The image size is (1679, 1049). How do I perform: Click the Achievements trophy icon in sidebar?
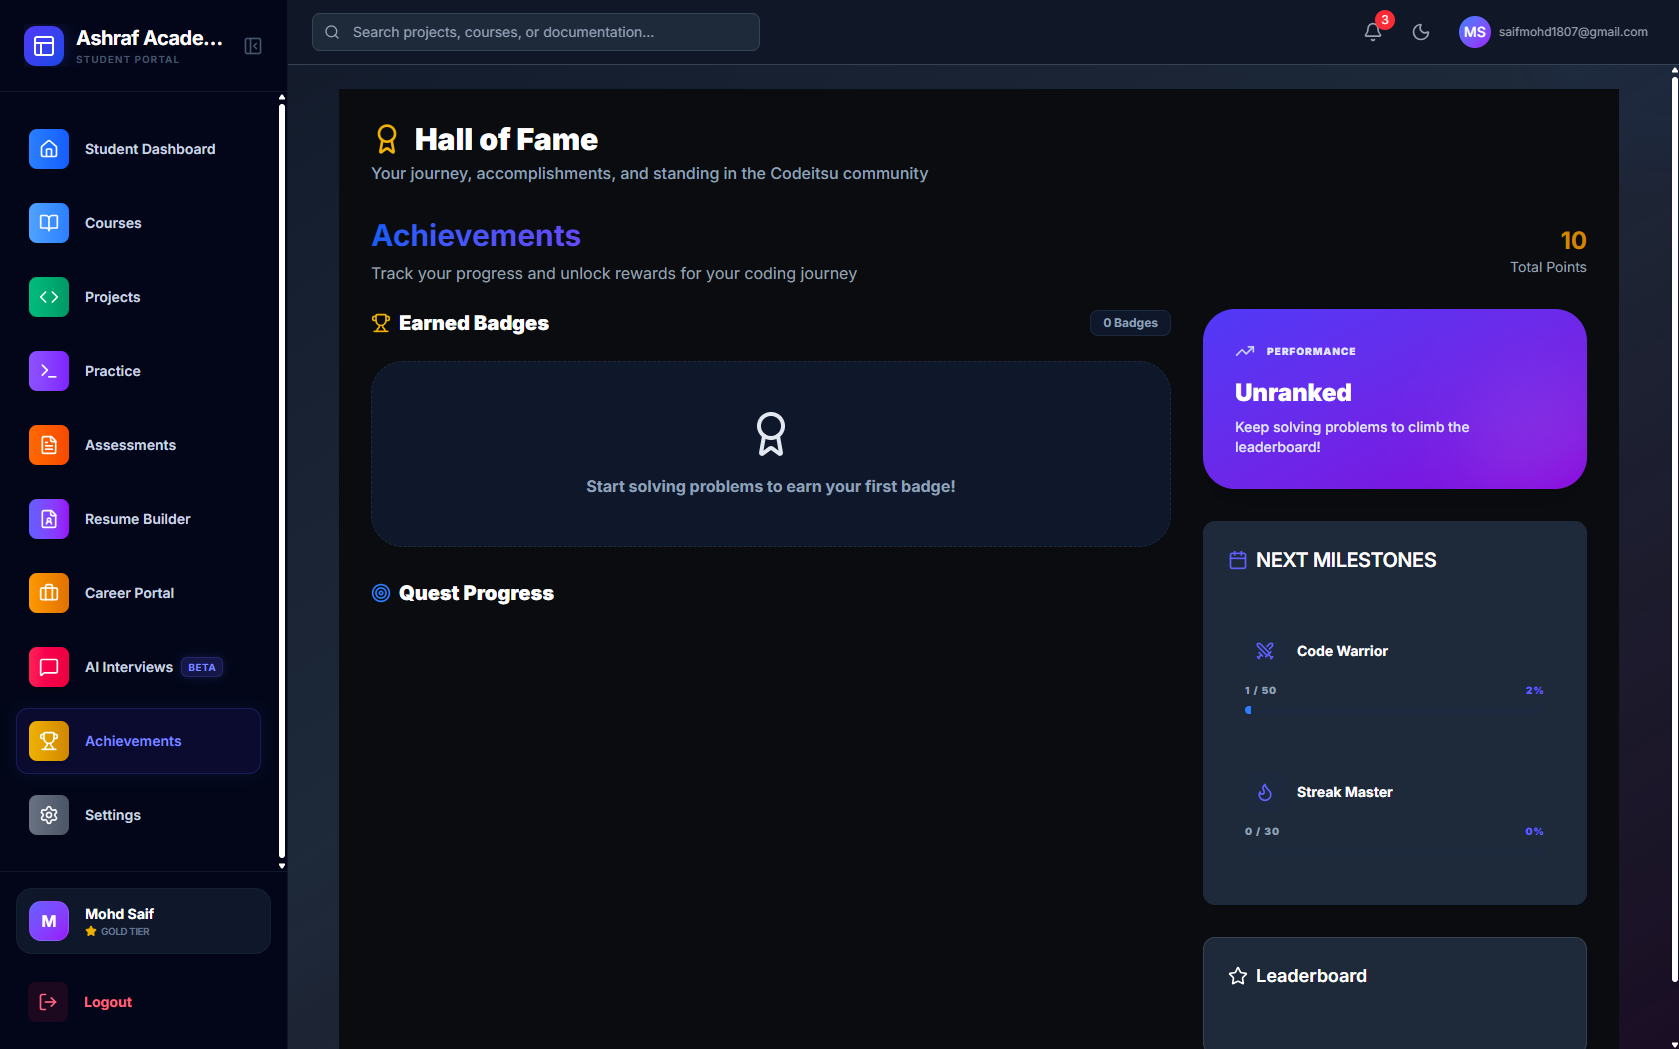click(49, 741)
